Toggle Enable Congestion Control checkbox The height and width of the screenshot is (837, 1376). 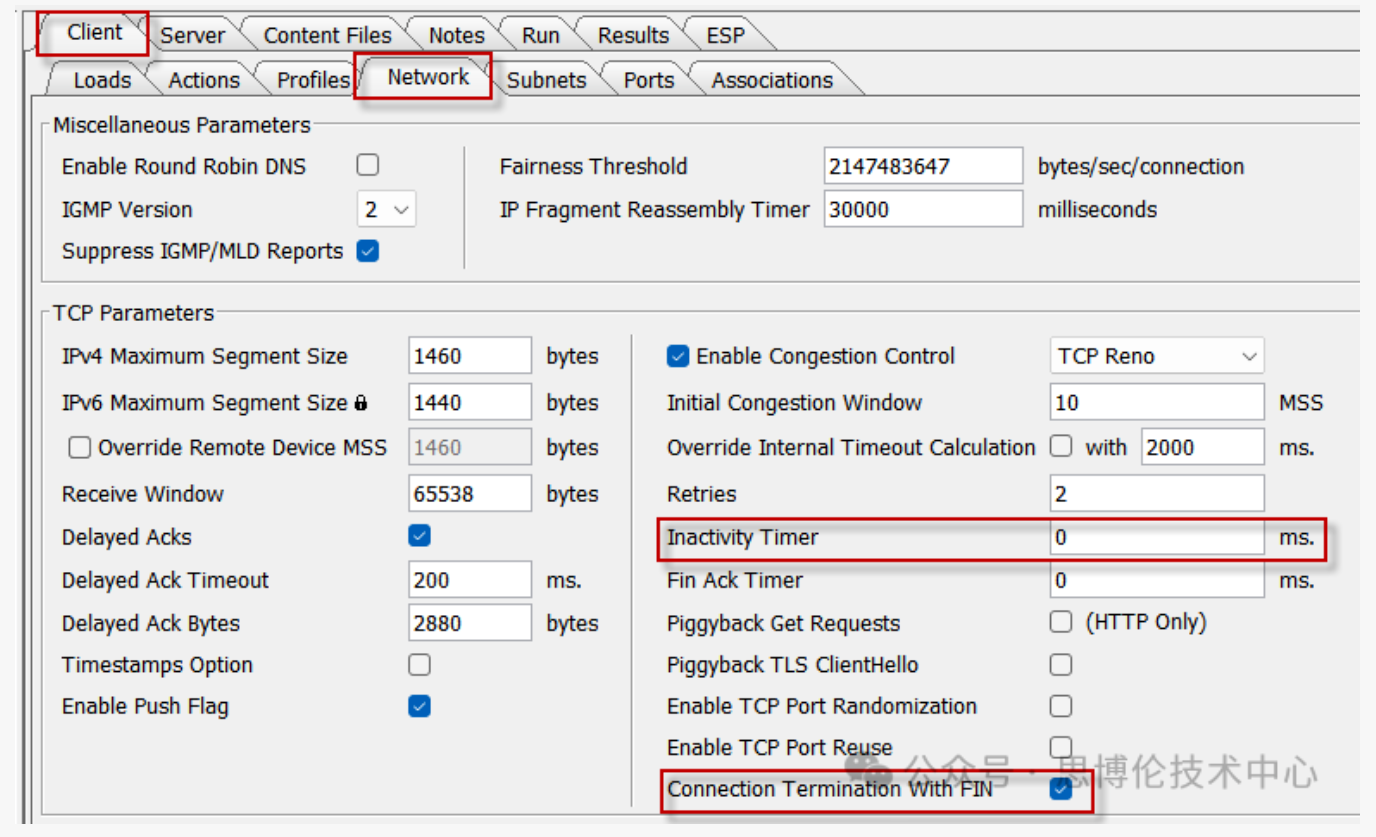point(678,356)
